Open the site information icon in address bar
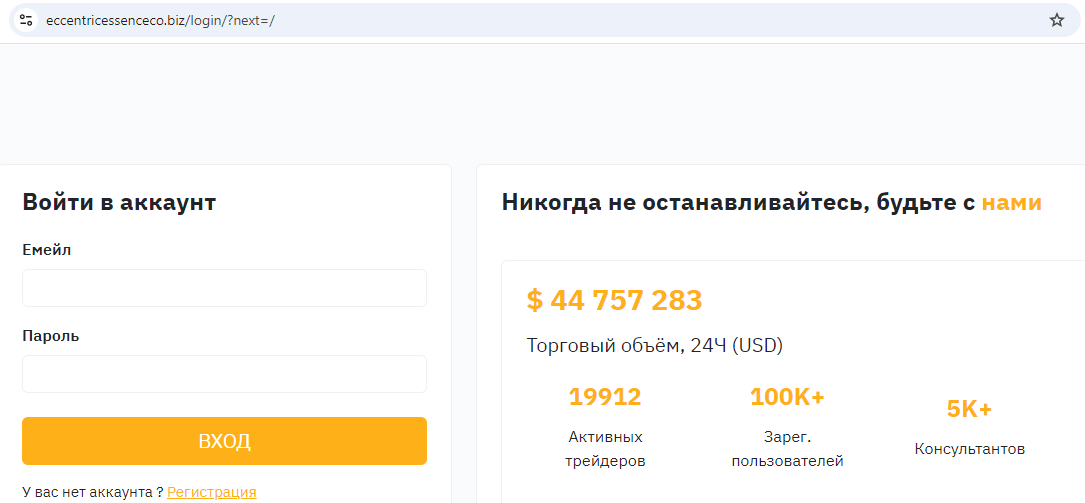 click(26, 20)
